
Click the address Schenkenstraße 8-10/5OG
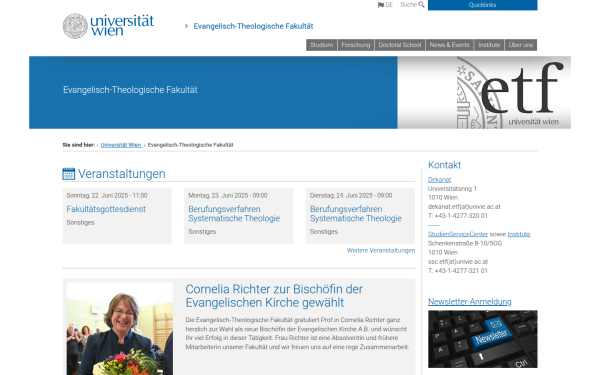click(465, 243)
